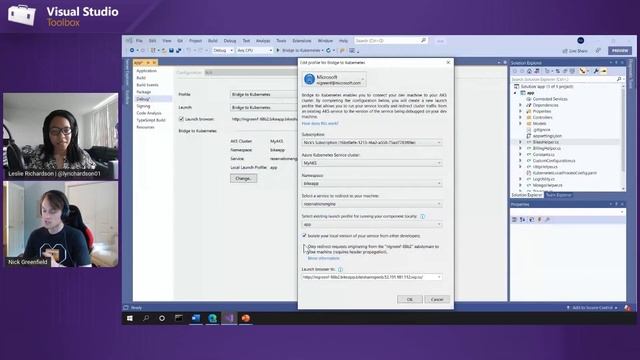Open the Launch browser to URL combo box
The width and height of the screenshot is (640, 360).
[x=371, y=277]
